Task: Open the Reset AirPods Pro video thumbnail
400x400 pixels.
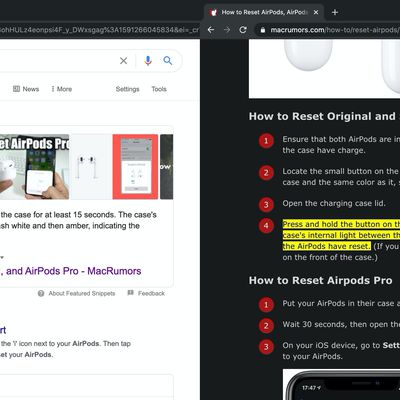Action: pyautogui.click(x=34, y=167)
